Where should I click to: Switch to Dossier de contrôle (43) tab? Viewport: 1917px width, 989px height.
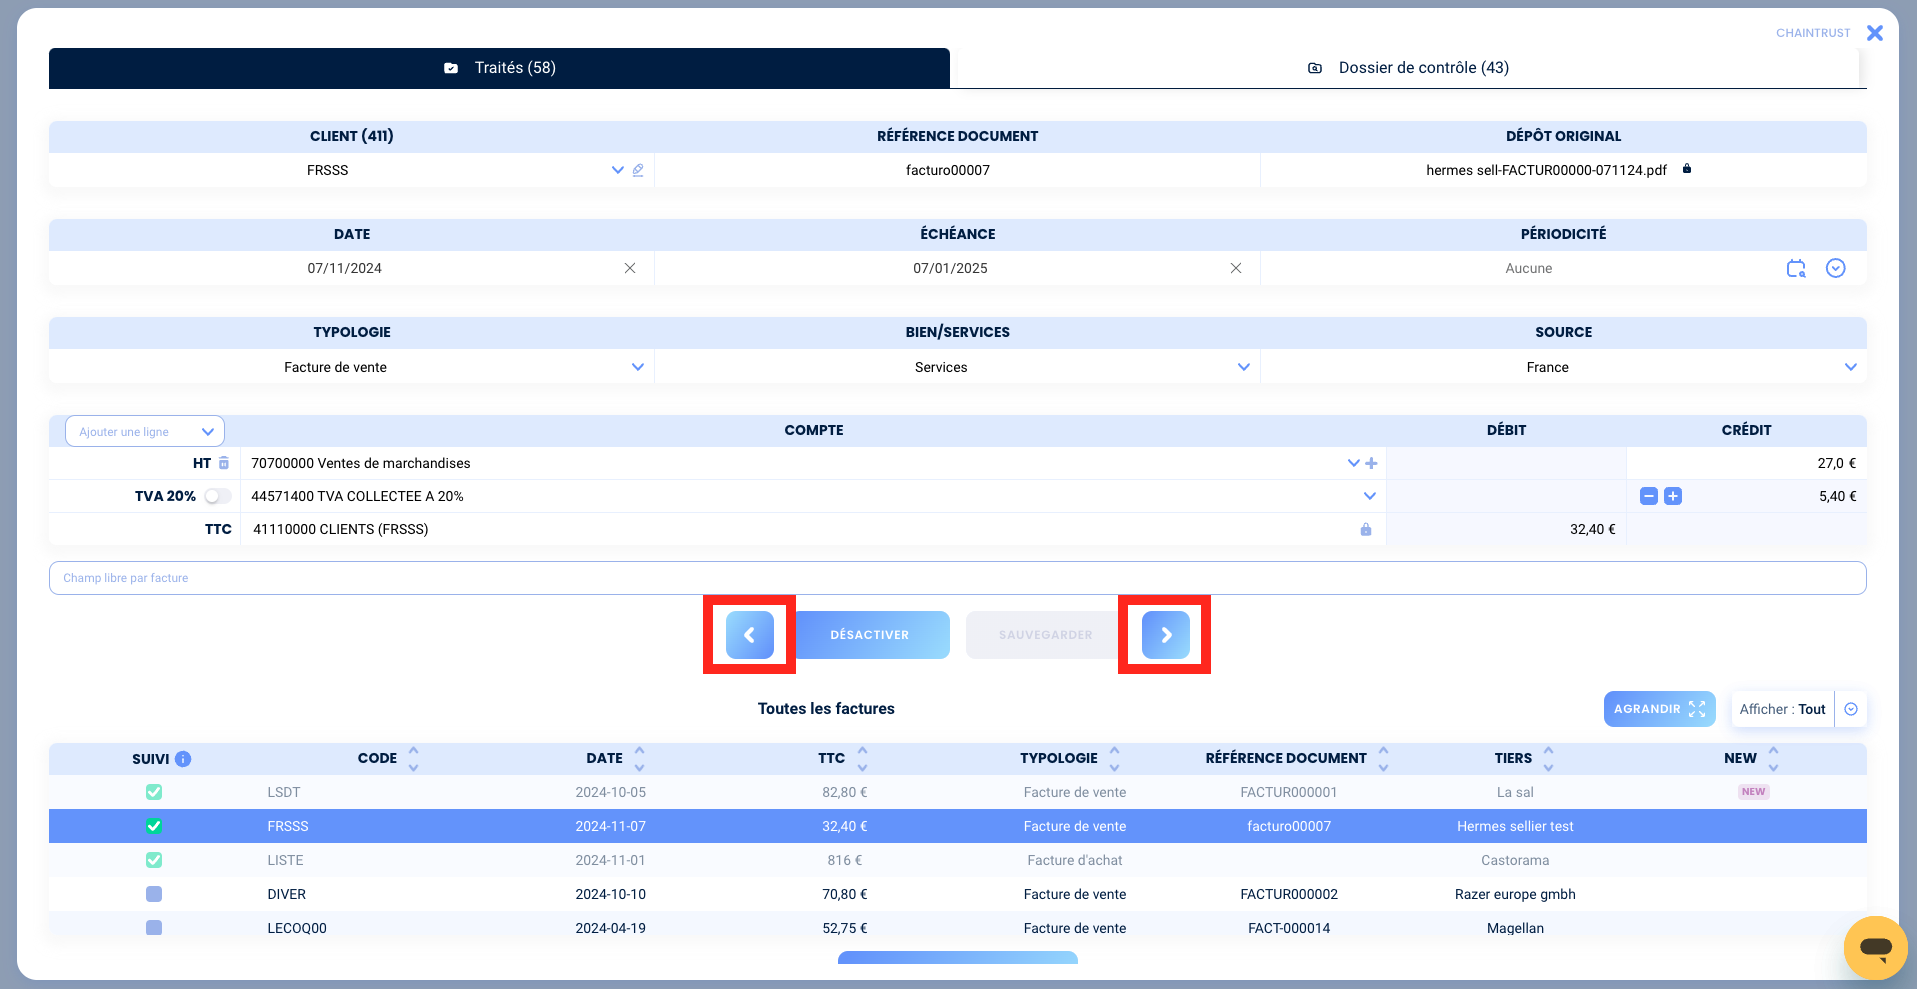pyautogui.click(x=1408, y=68)
